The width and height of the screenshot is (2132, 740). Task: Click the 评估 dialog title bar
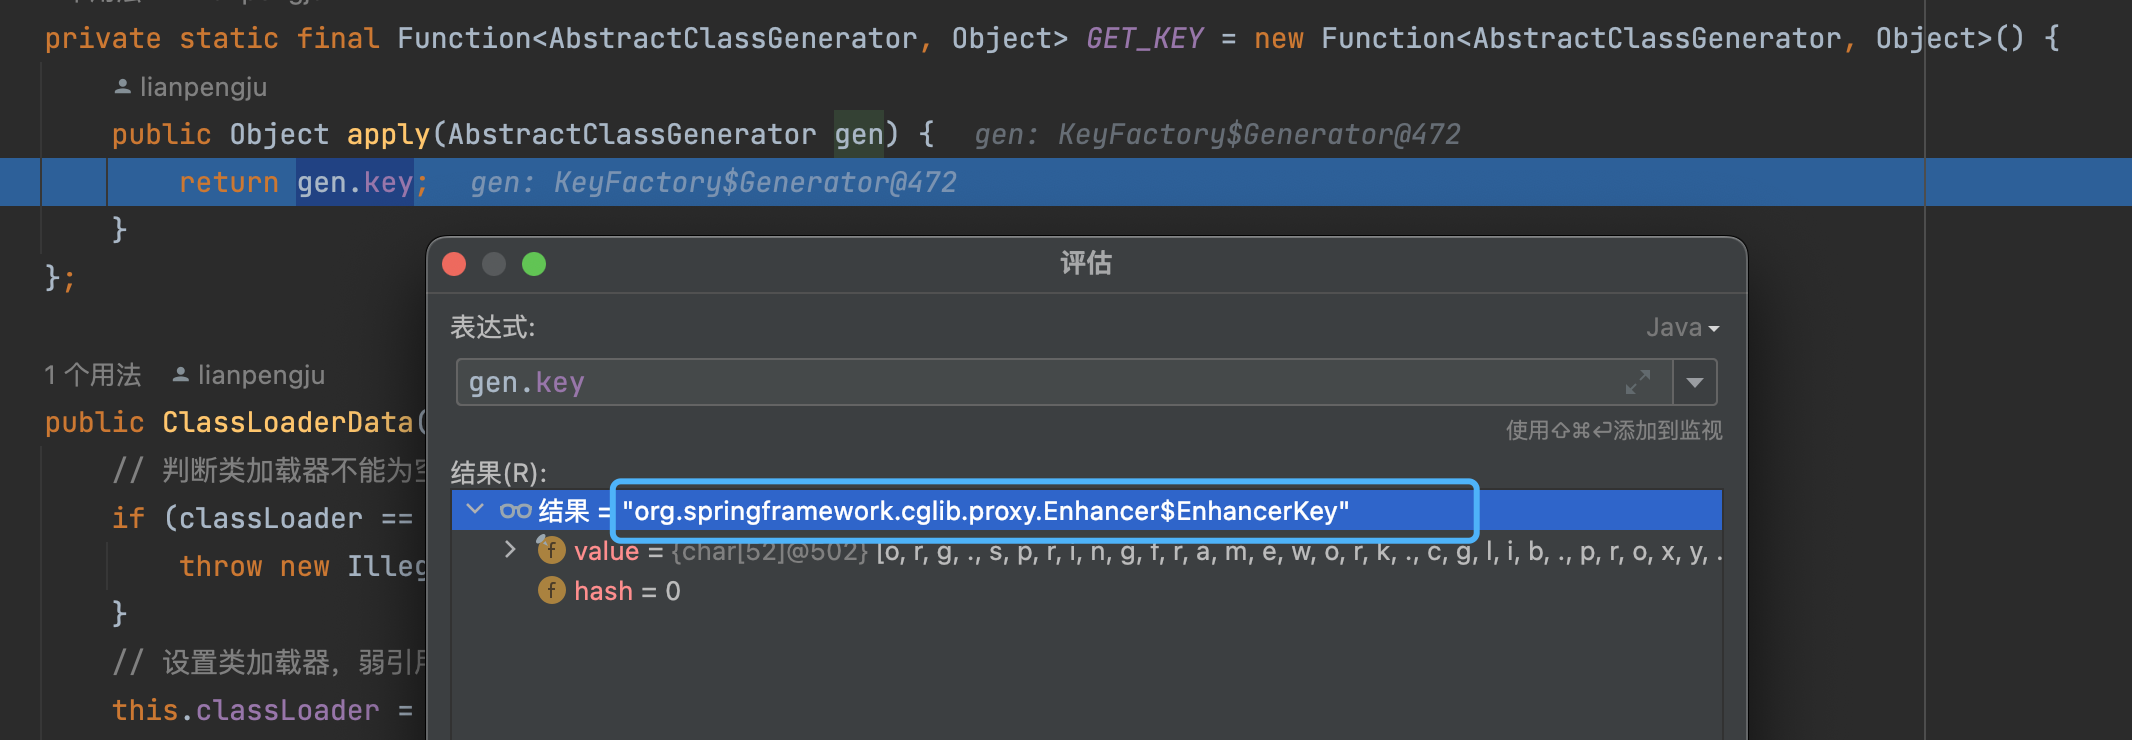pos(1086,264)
